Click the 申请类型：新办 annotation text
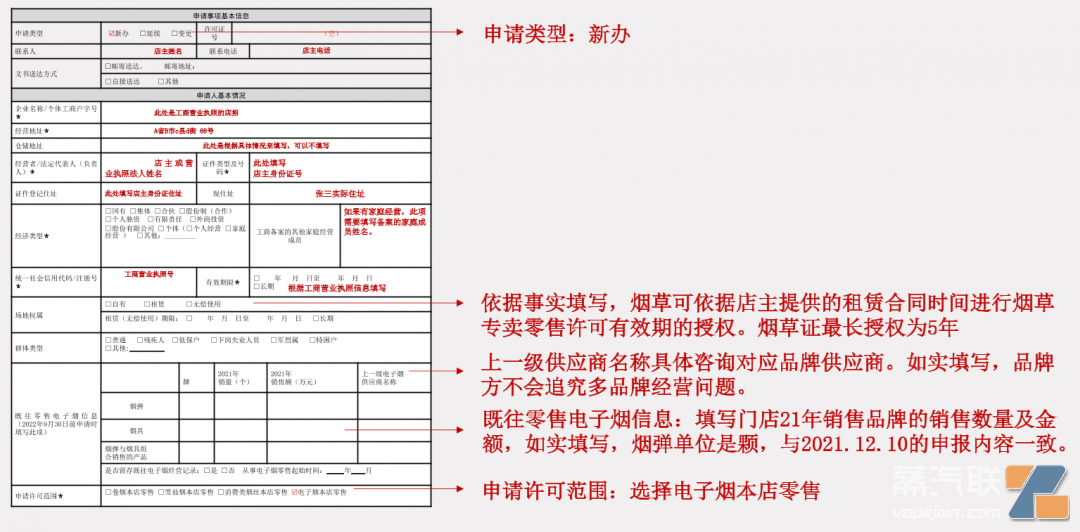Image resolution: width=1080 pixels, height=532 pixels. point(557,34)
